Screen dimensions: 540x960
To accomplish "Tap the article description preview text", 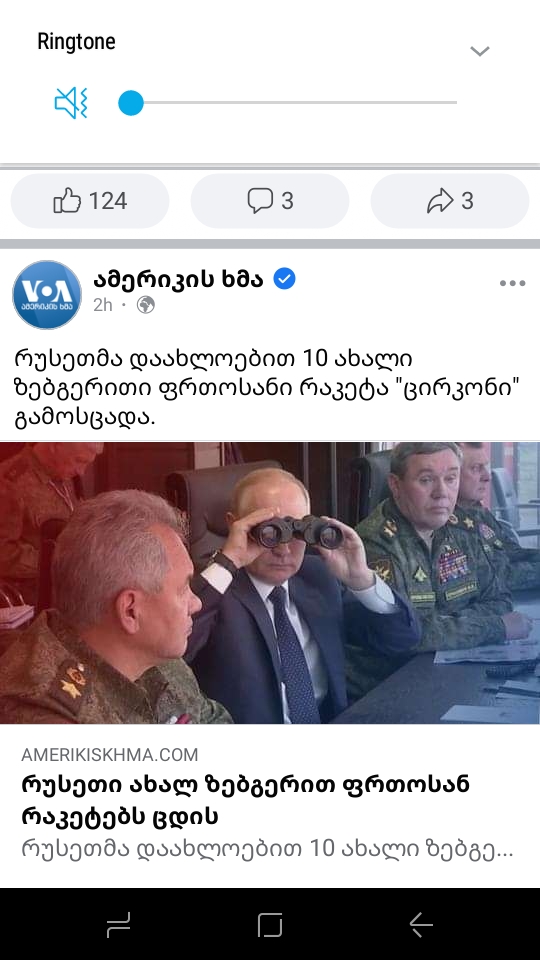I will (x=267, y=849).
